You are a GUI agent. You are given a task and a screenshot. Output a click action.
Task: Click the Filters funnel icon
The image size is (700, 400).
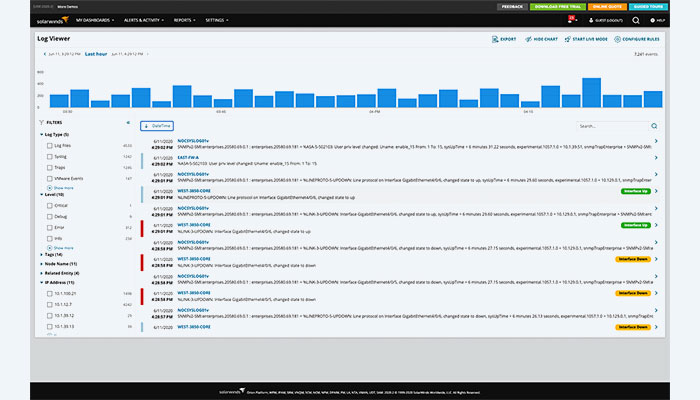click(42, 122)
